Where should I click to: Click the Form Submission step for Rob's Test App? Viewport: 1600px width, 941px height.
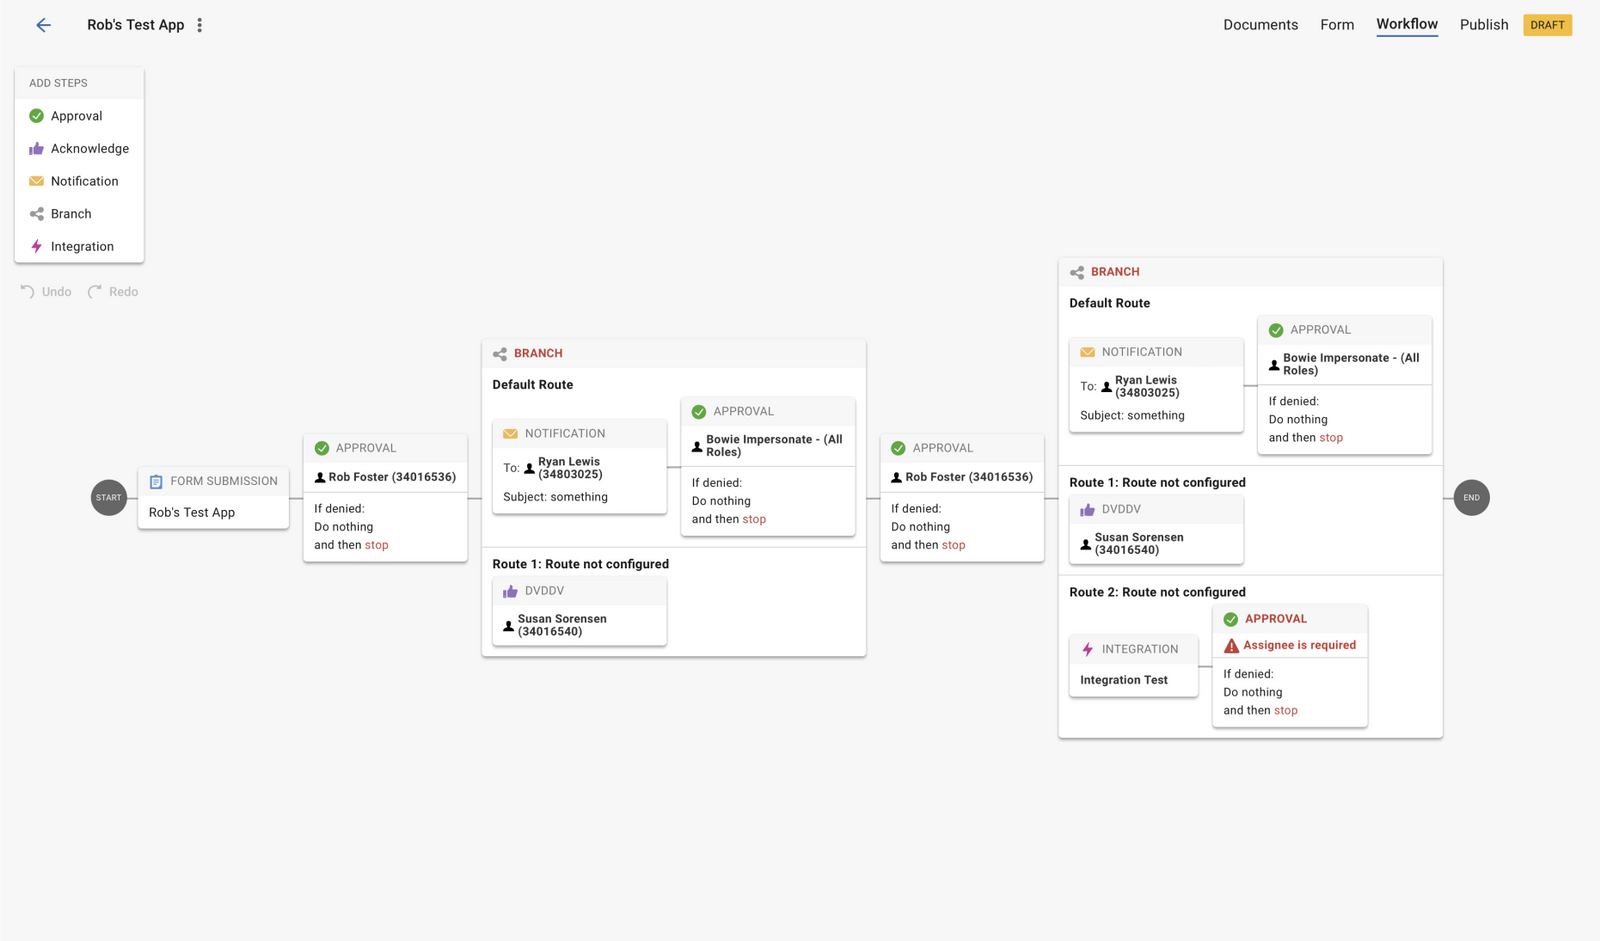pos(213,496)
